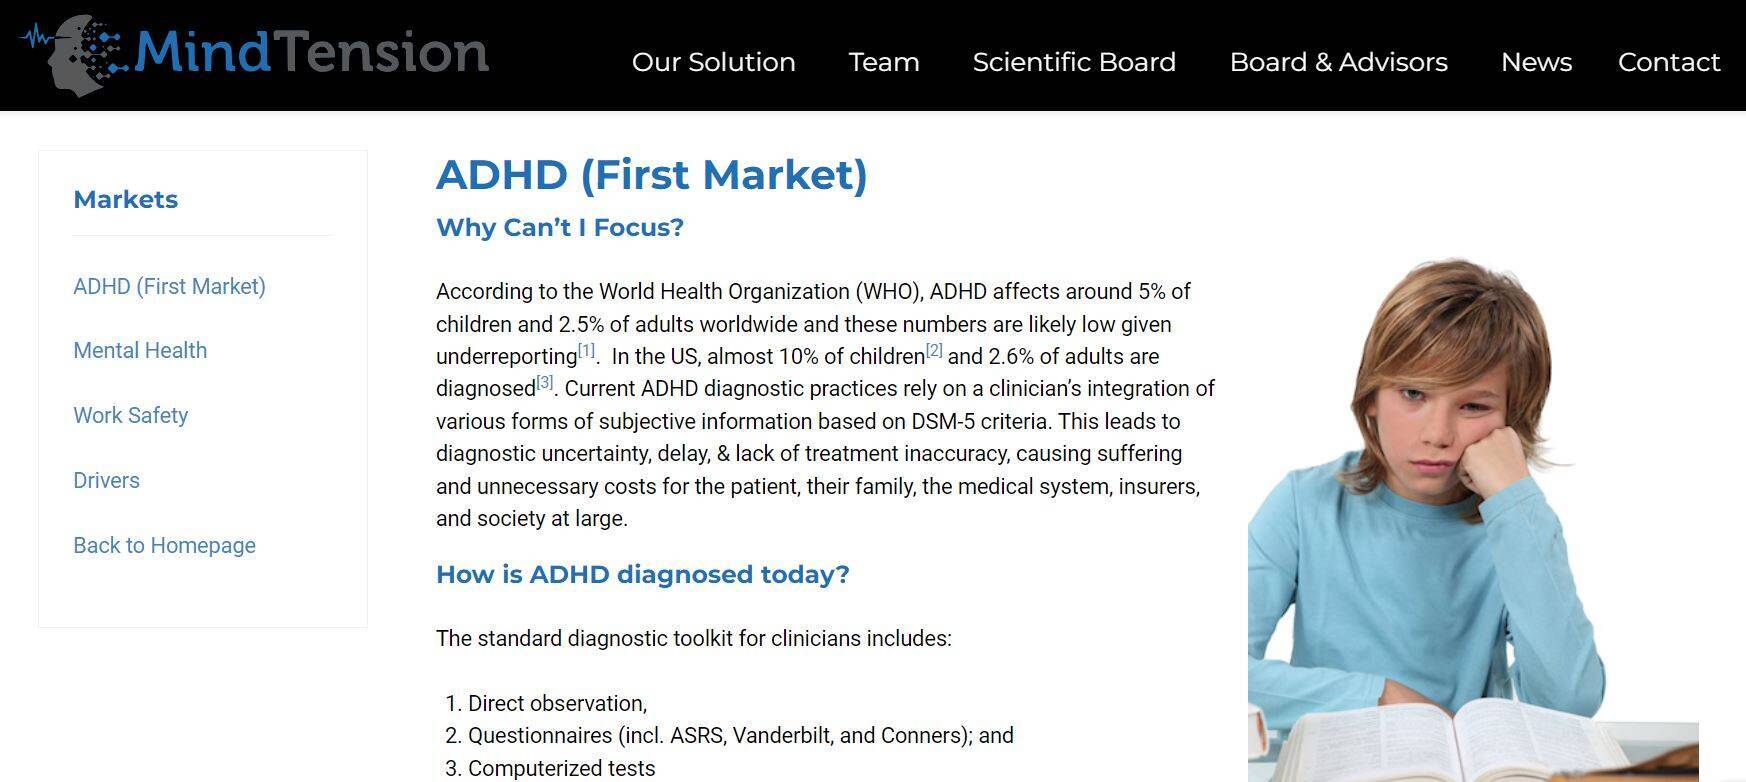Image resolution: width=1746 pixels, height=782 pixels.
Task: Click the Why Can't I Focus? subheading
Action: (x=559, y=228)
